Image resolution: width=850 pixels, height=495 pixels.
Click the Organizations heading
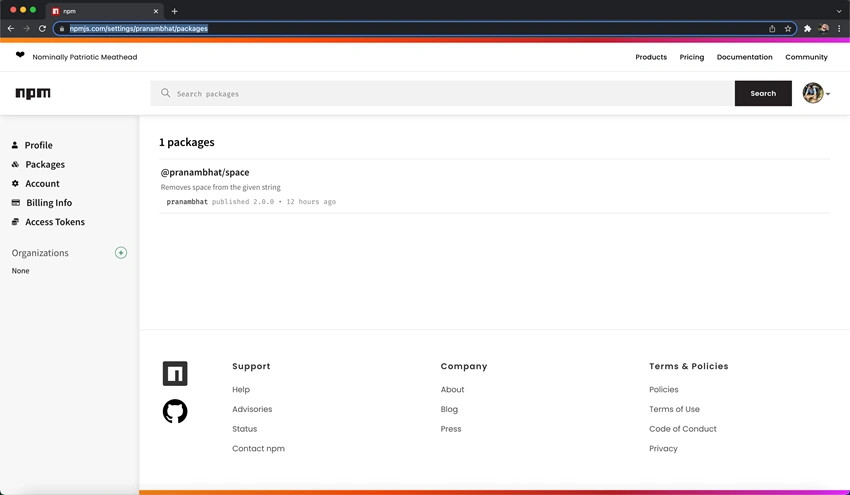(x=40, y=253)
